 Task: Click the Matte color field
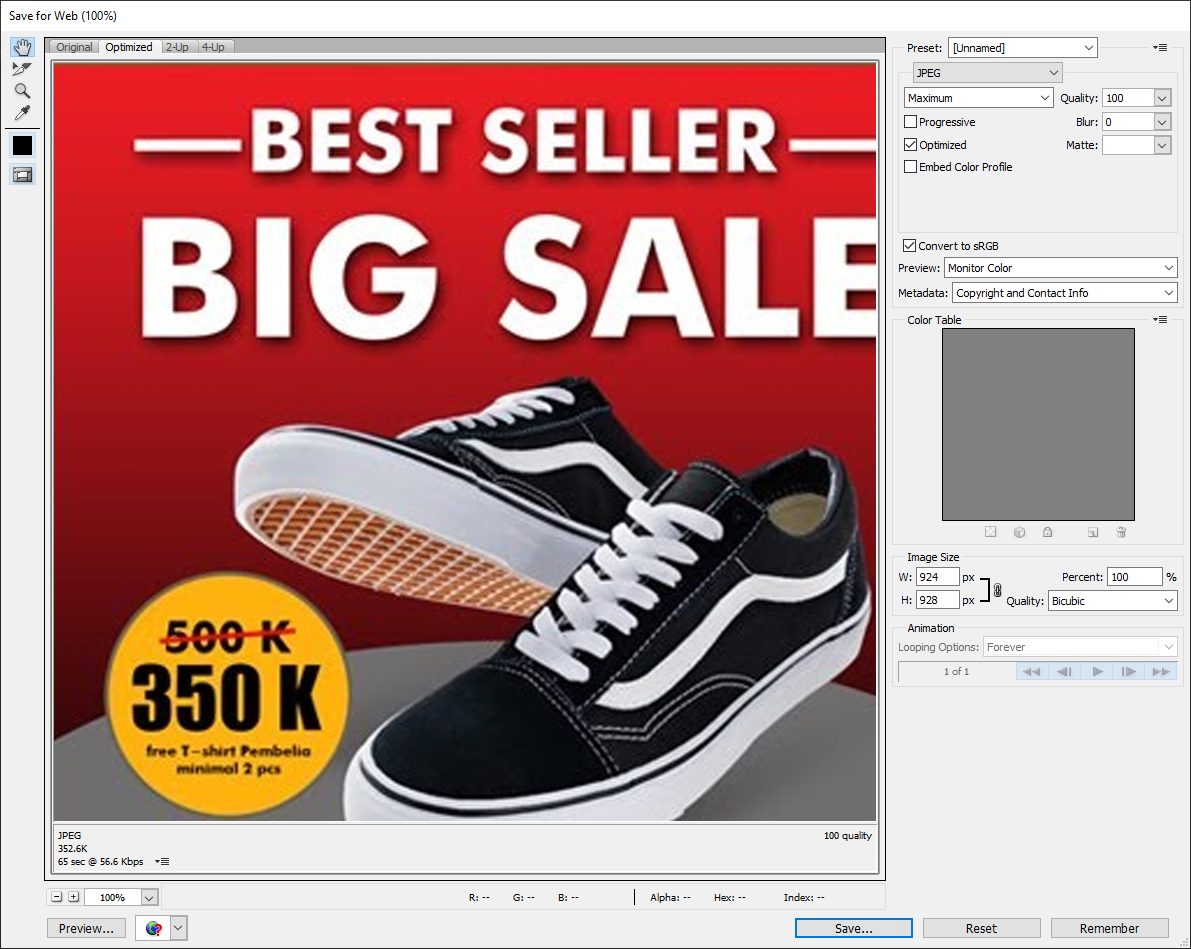click(x=1128, y=145)
